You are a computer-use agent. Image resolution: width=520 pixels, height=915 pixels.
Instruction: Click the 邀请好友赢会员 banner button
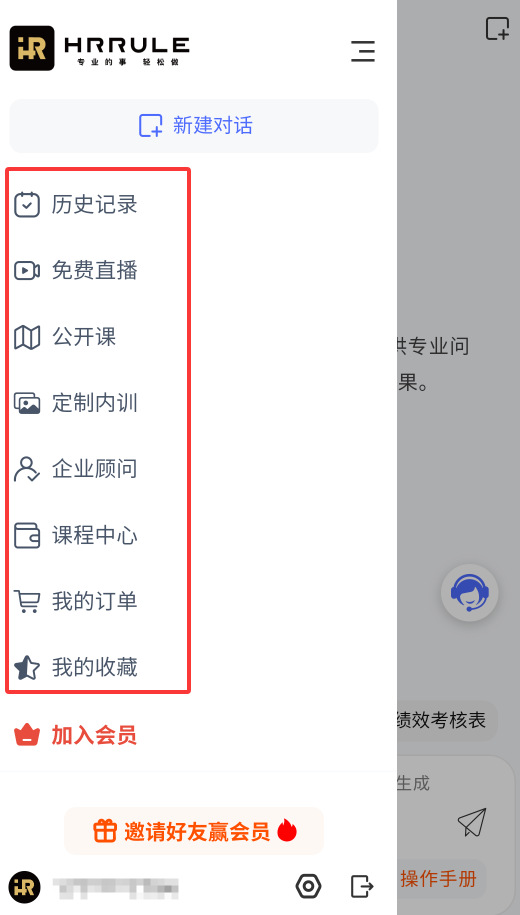click(194, 831)
